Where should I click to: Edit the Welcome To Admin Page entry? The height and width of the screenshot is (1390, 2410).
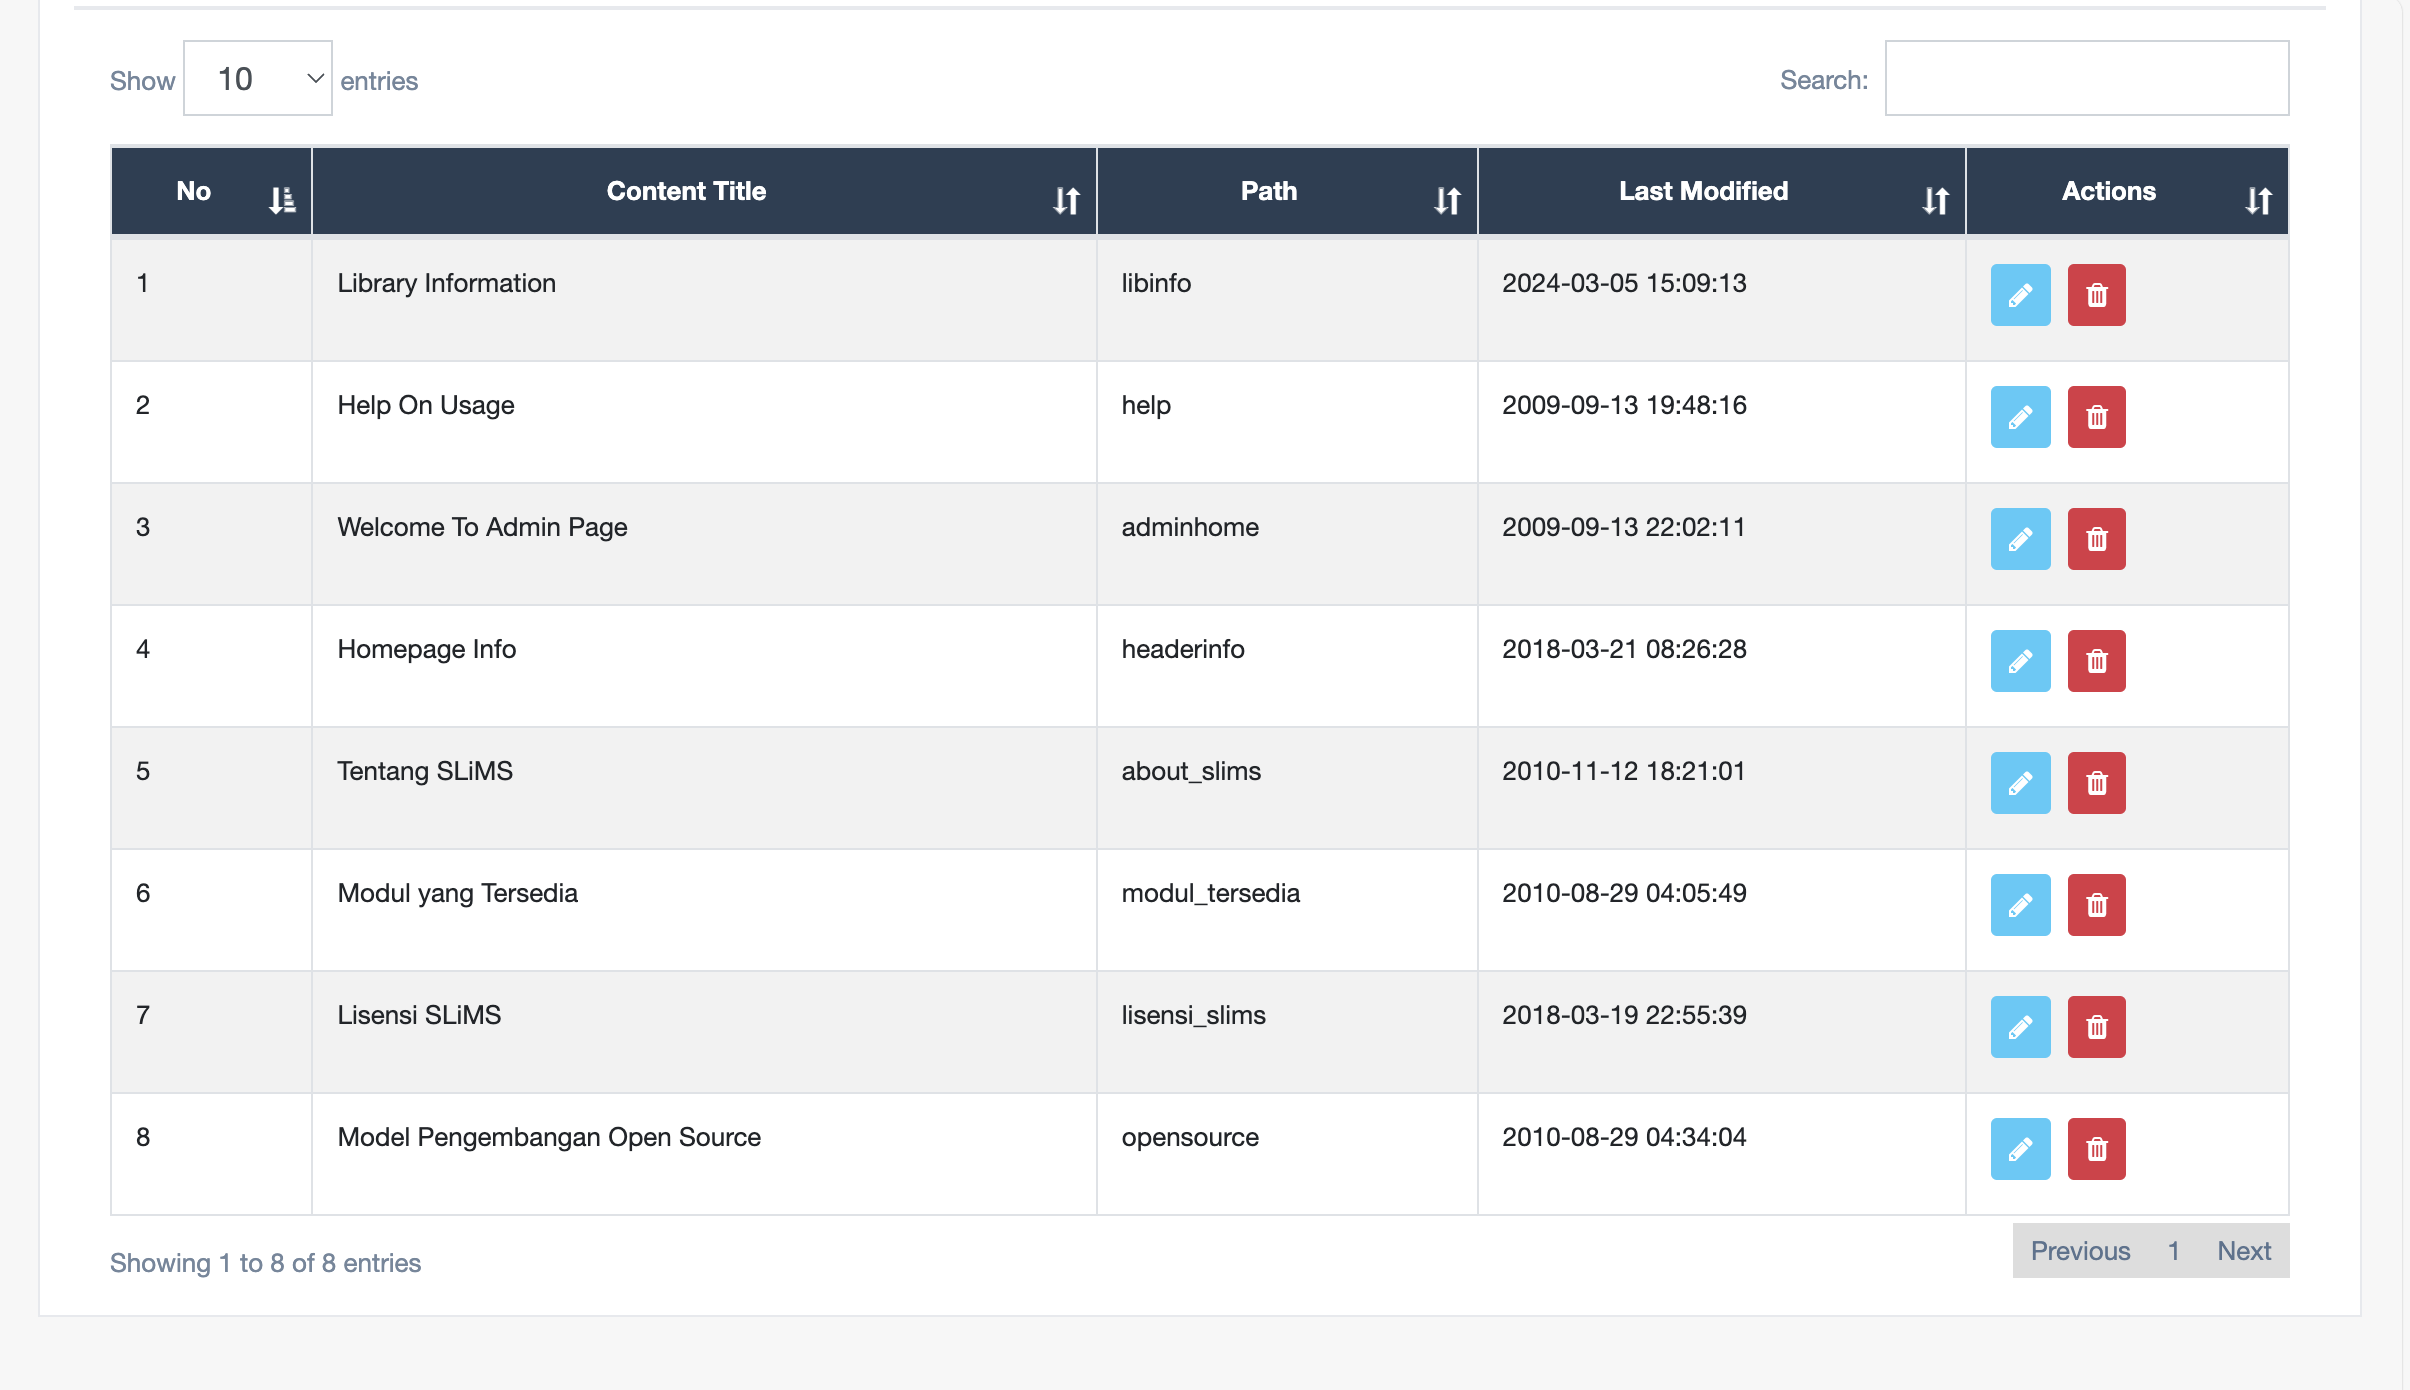tap(2020, 539)
